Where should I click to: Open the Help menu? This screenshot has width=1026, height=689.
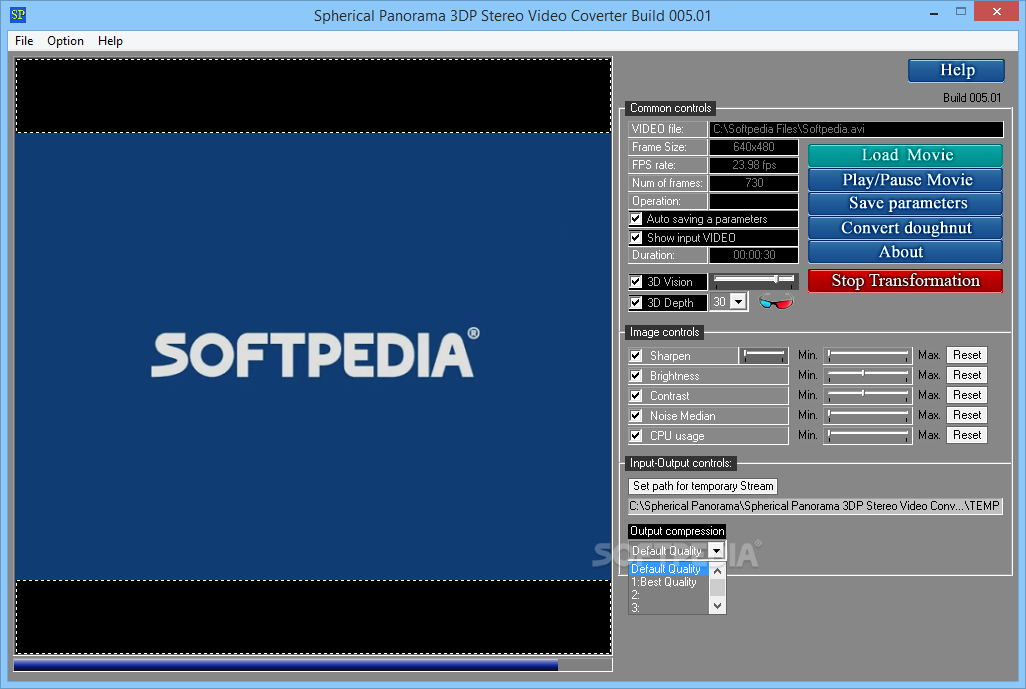[x=111, y=41]
